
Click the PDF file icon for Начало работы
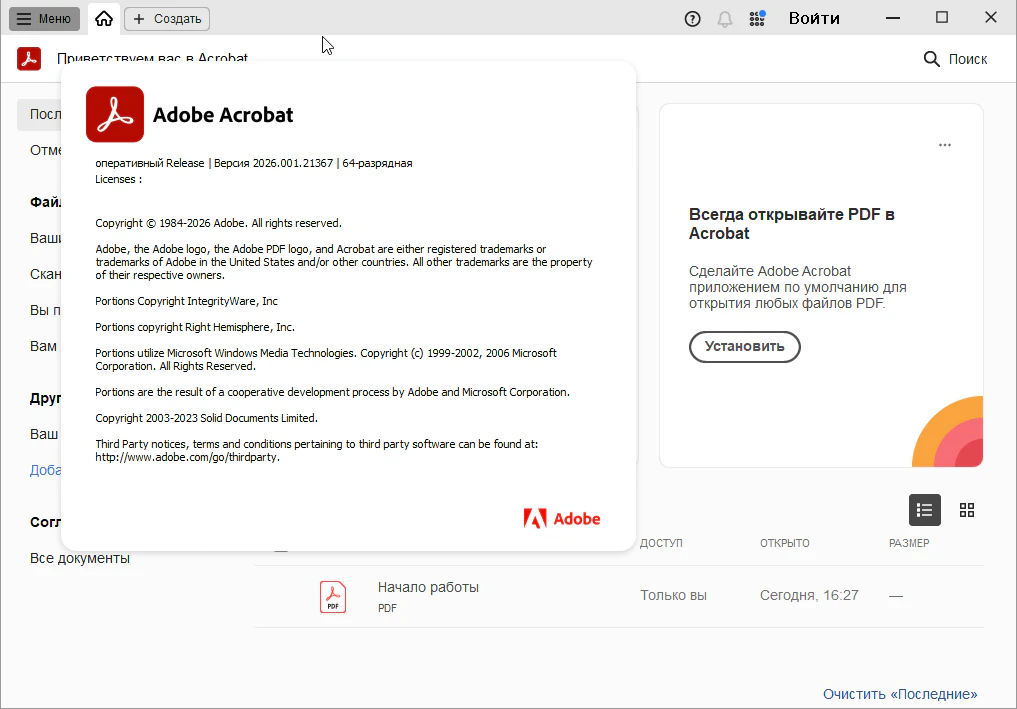333,596
